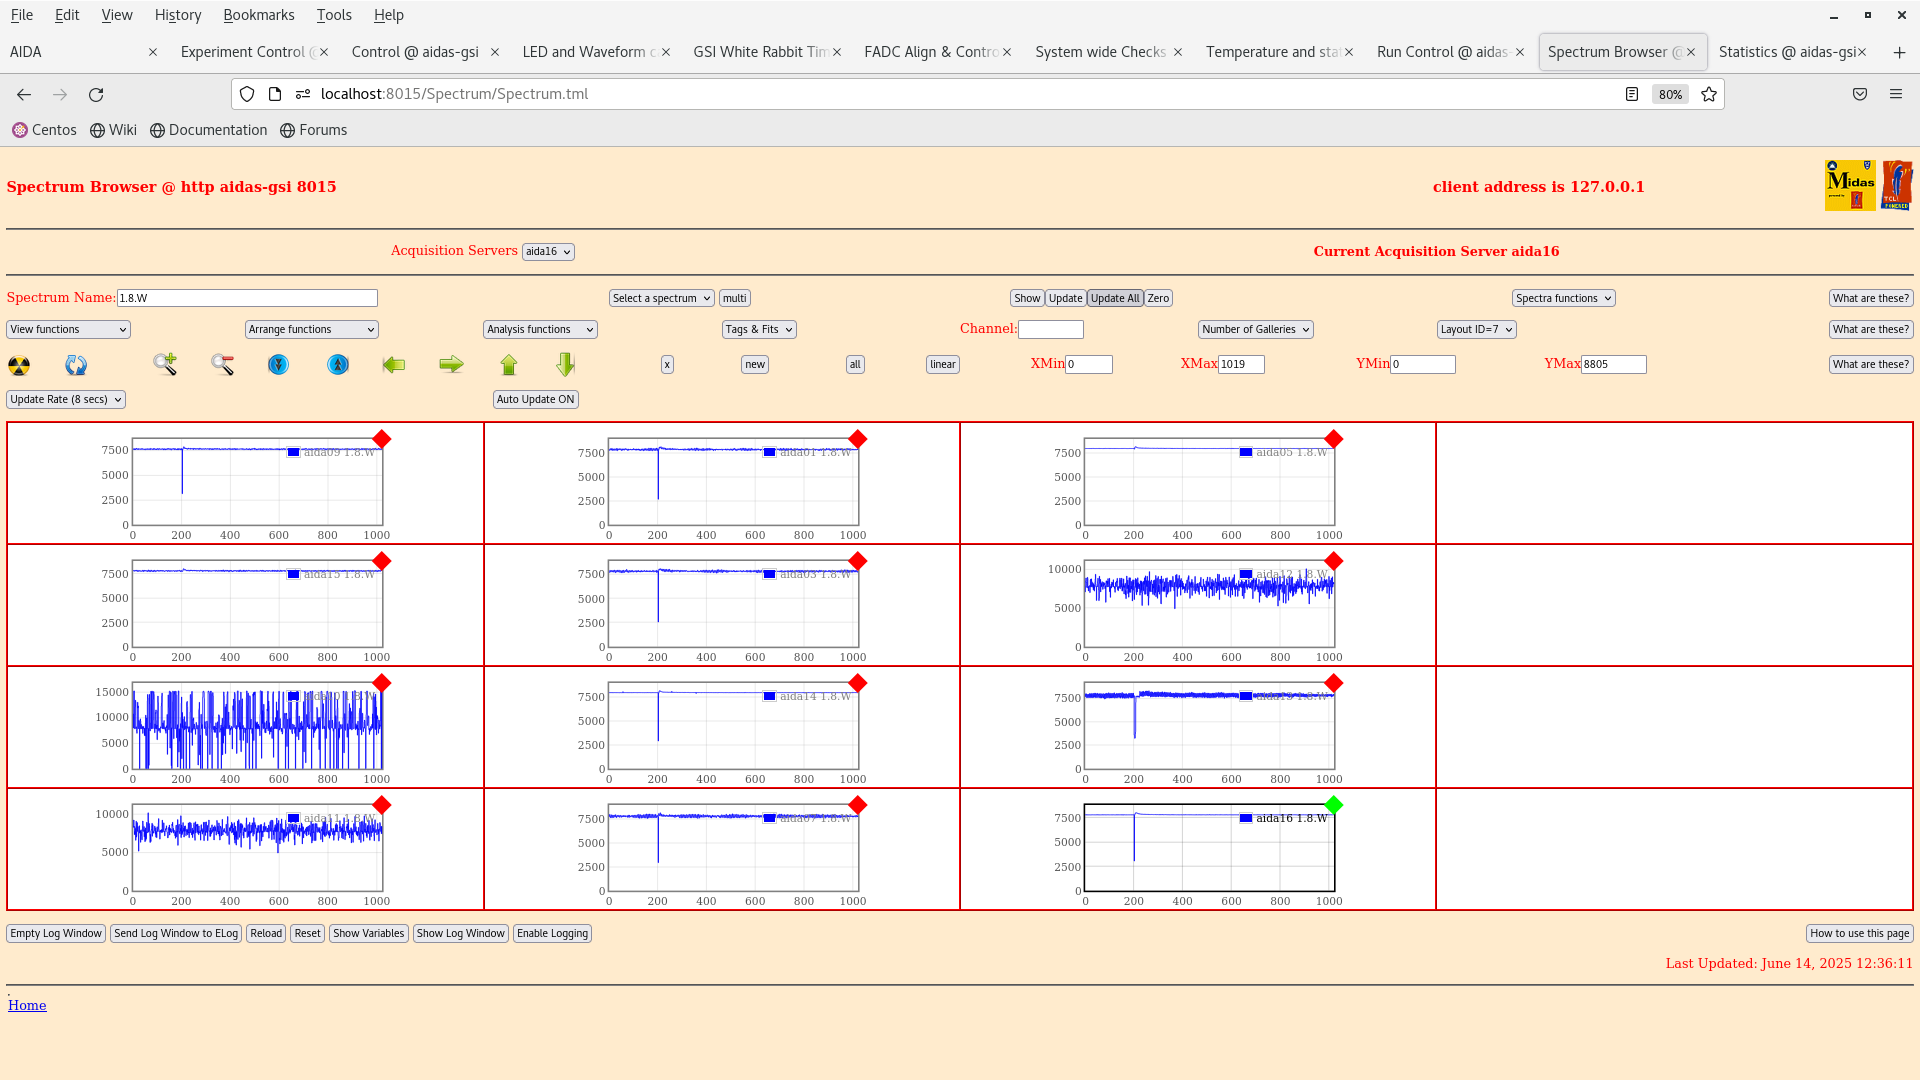Click the blue double down arrow icon
1920x1080 pixels.
[278, 365]
